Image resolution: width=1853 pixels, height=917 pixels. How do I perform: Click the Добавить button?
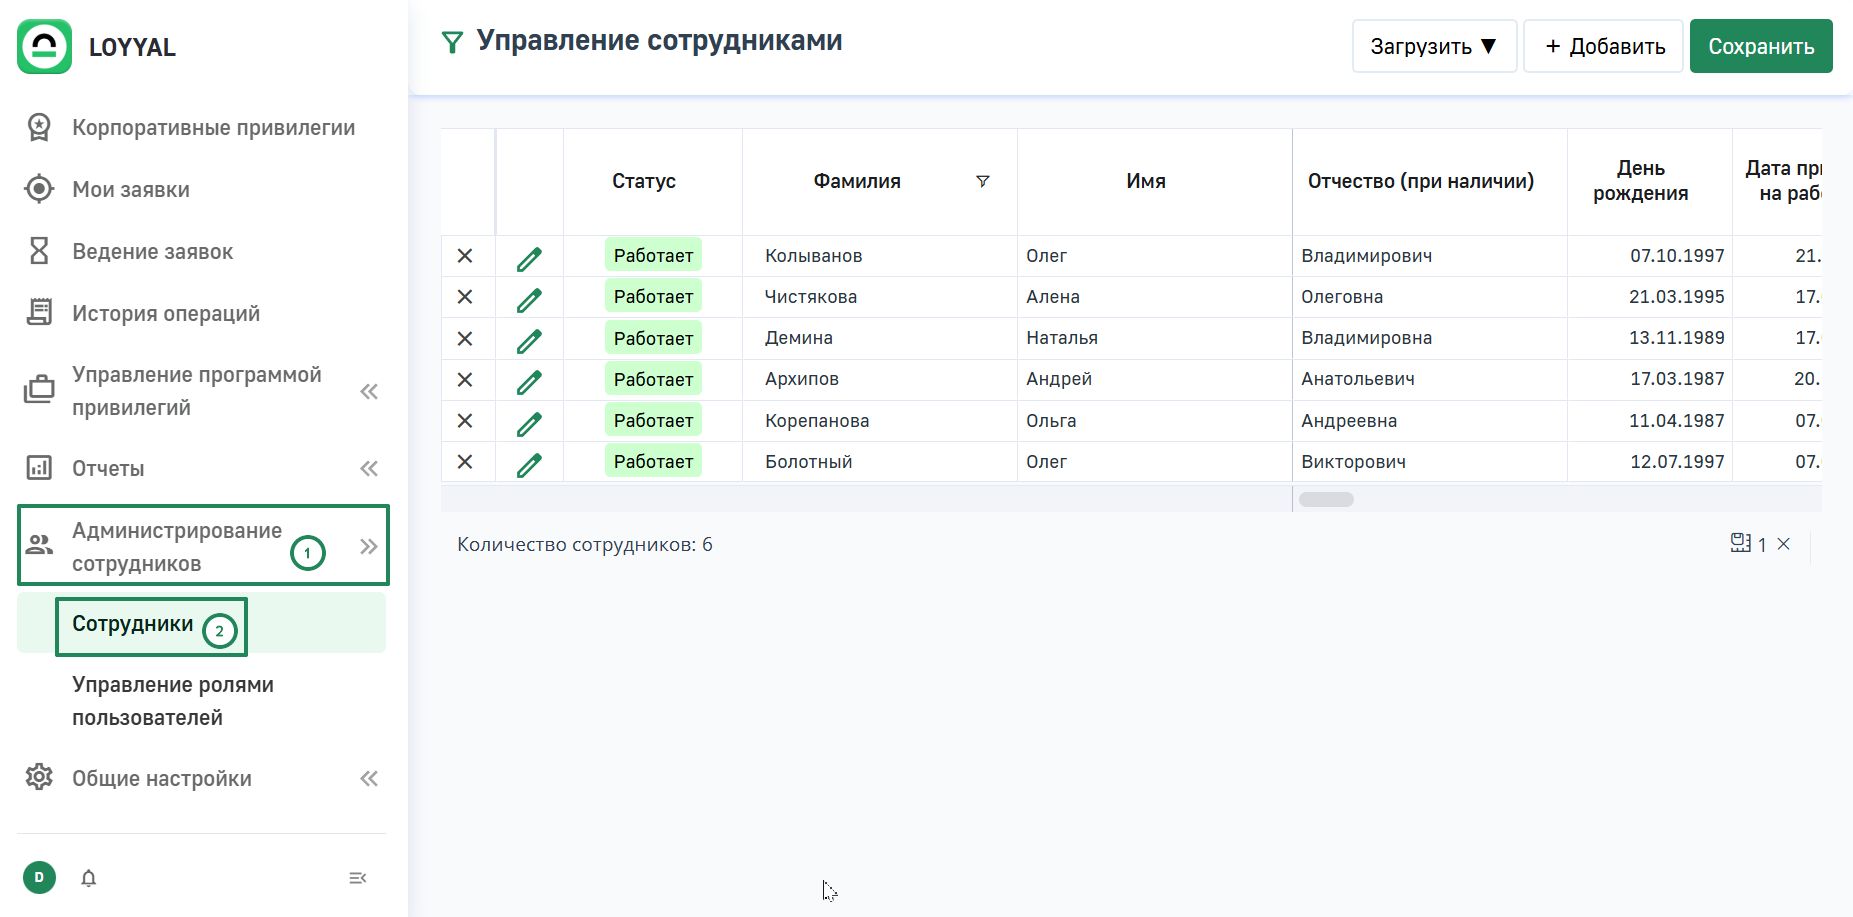tap(1604, 47)
